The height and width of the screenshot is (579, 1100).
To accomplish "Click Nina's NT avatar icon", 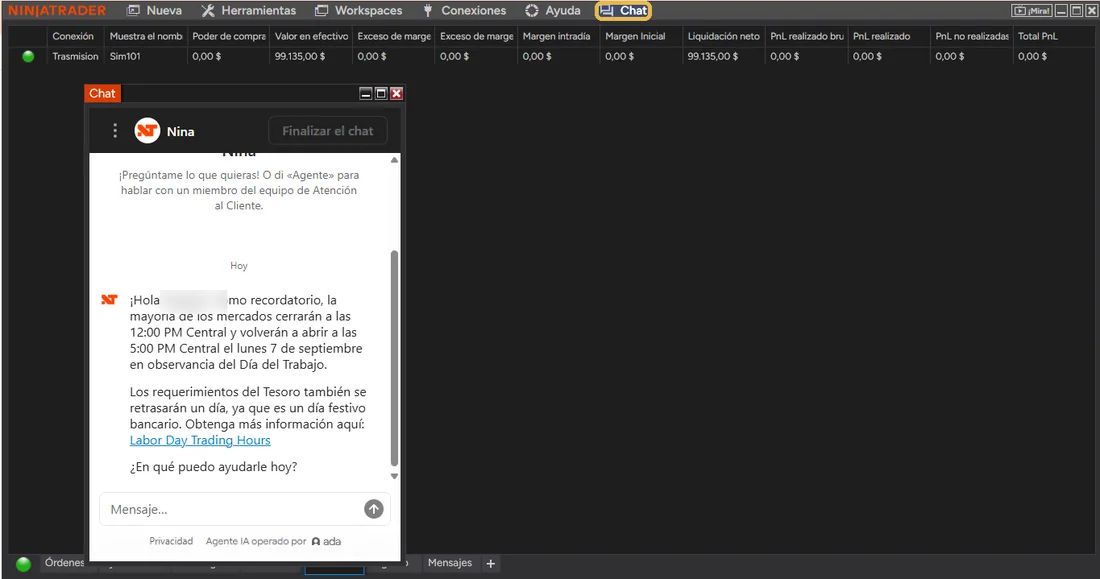I will pyautogui.click(x=147, y=131).
